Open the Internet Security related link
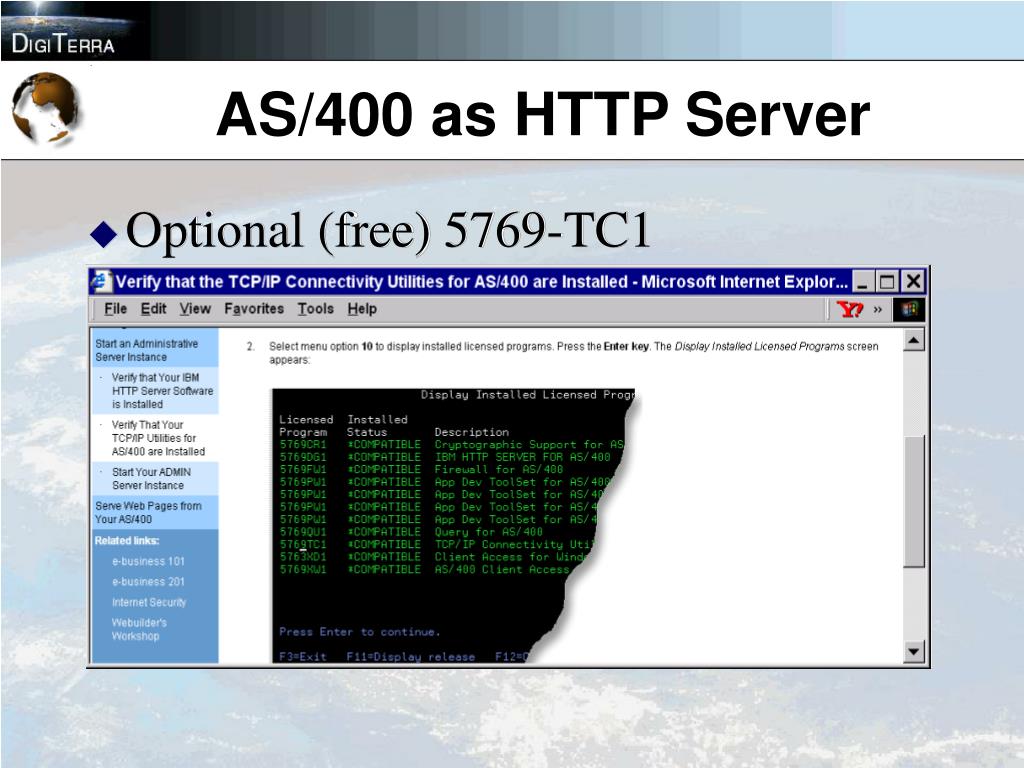The width and height of the screenshot is (1024, 768). 149,602
